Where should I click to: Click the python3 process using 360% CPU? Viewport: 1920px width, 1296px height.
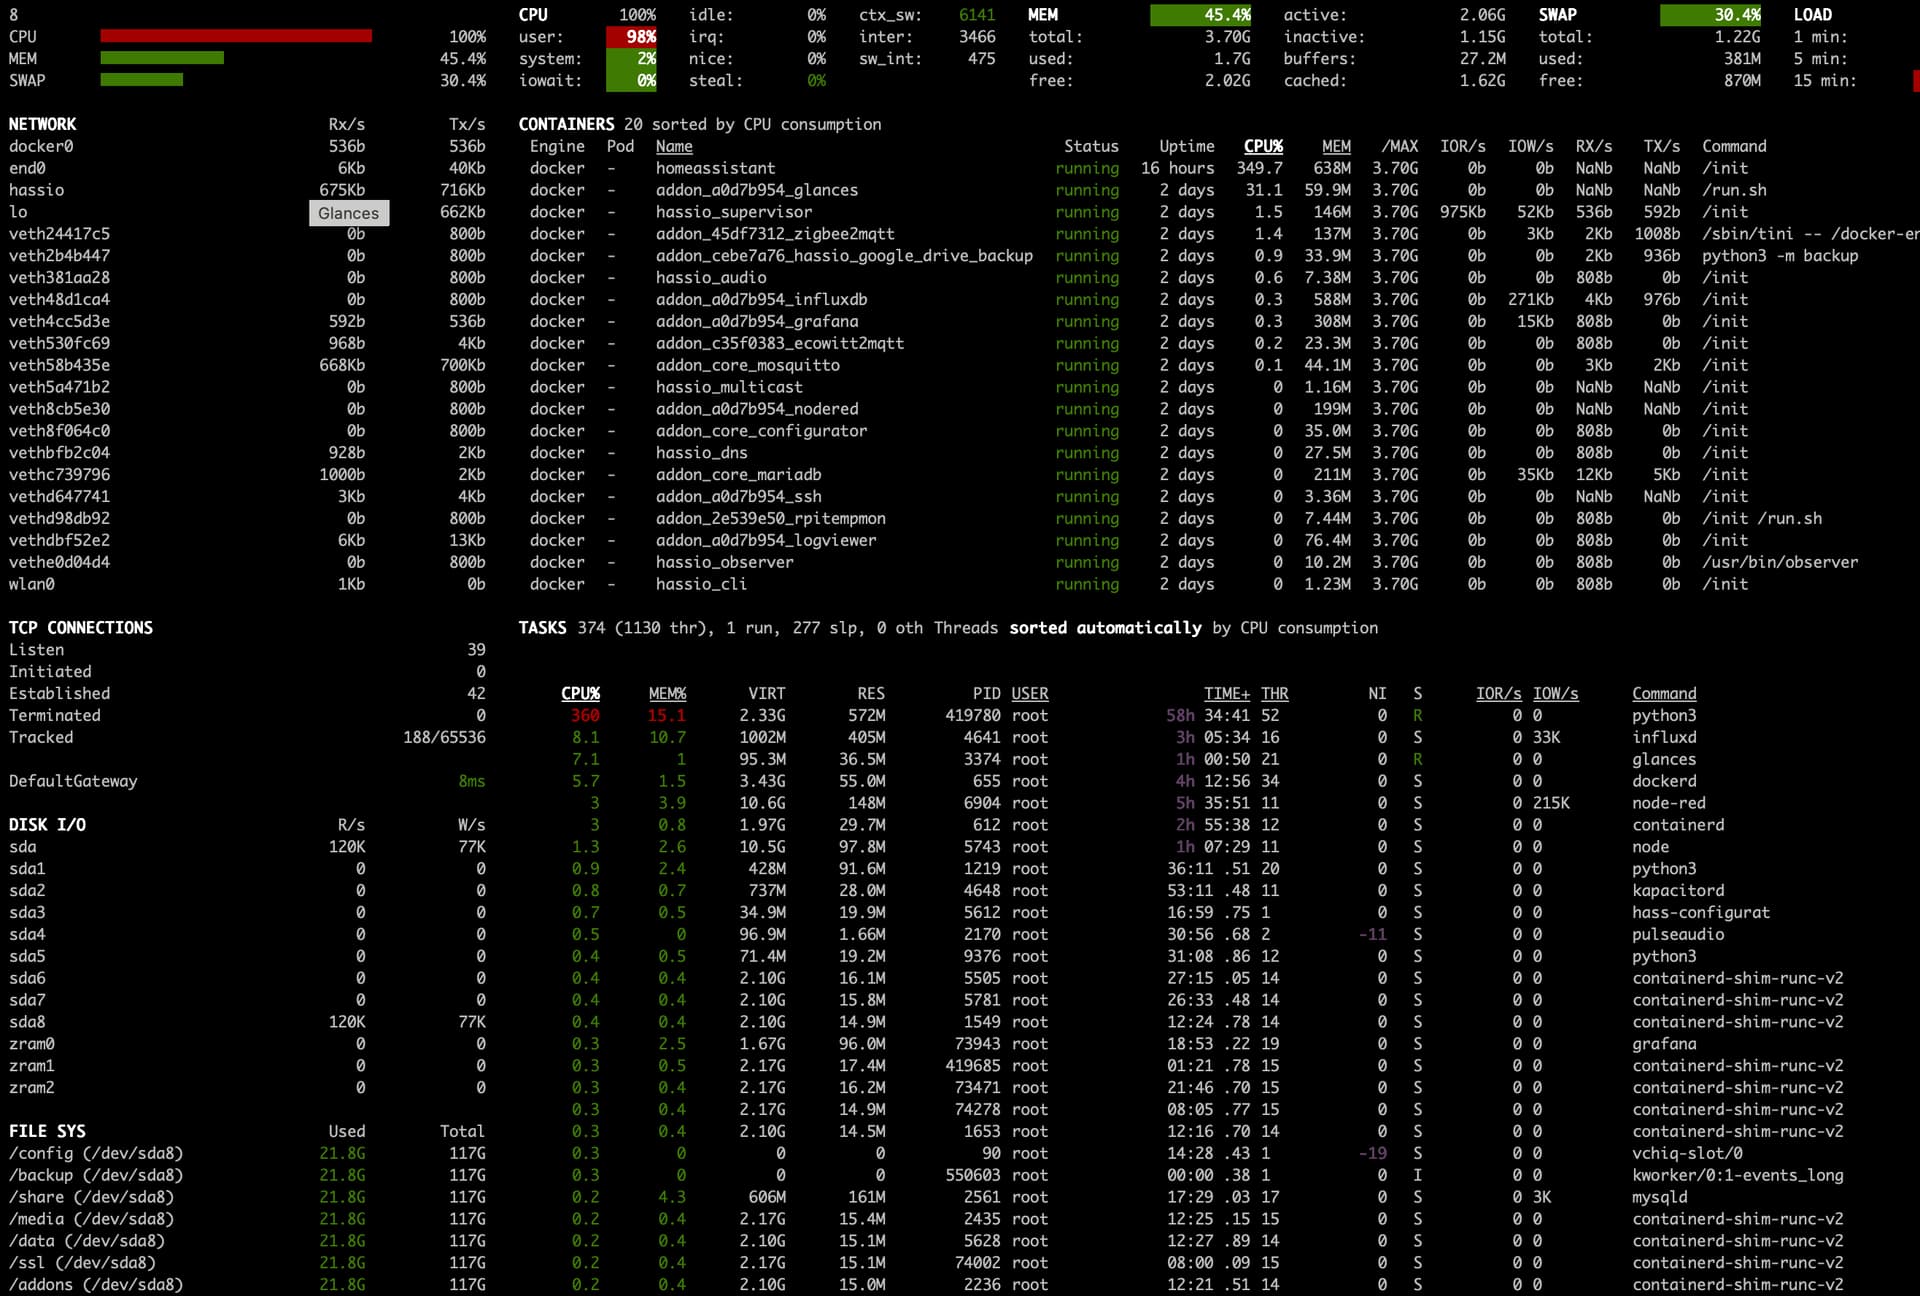click(x=1663, y=715)
